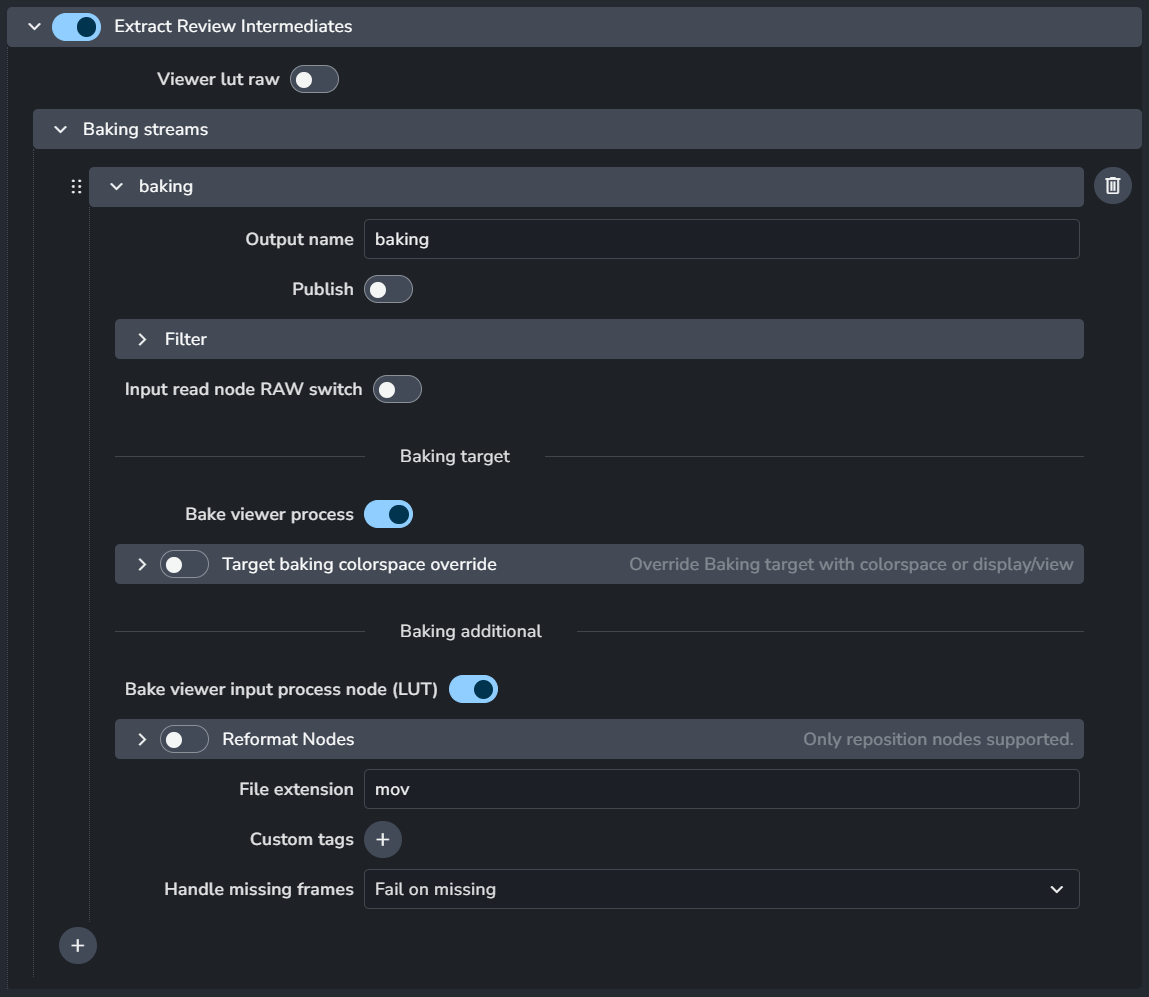Add a new baking stream
Viewport: 1149px width, 997px height.
point(78,945)
